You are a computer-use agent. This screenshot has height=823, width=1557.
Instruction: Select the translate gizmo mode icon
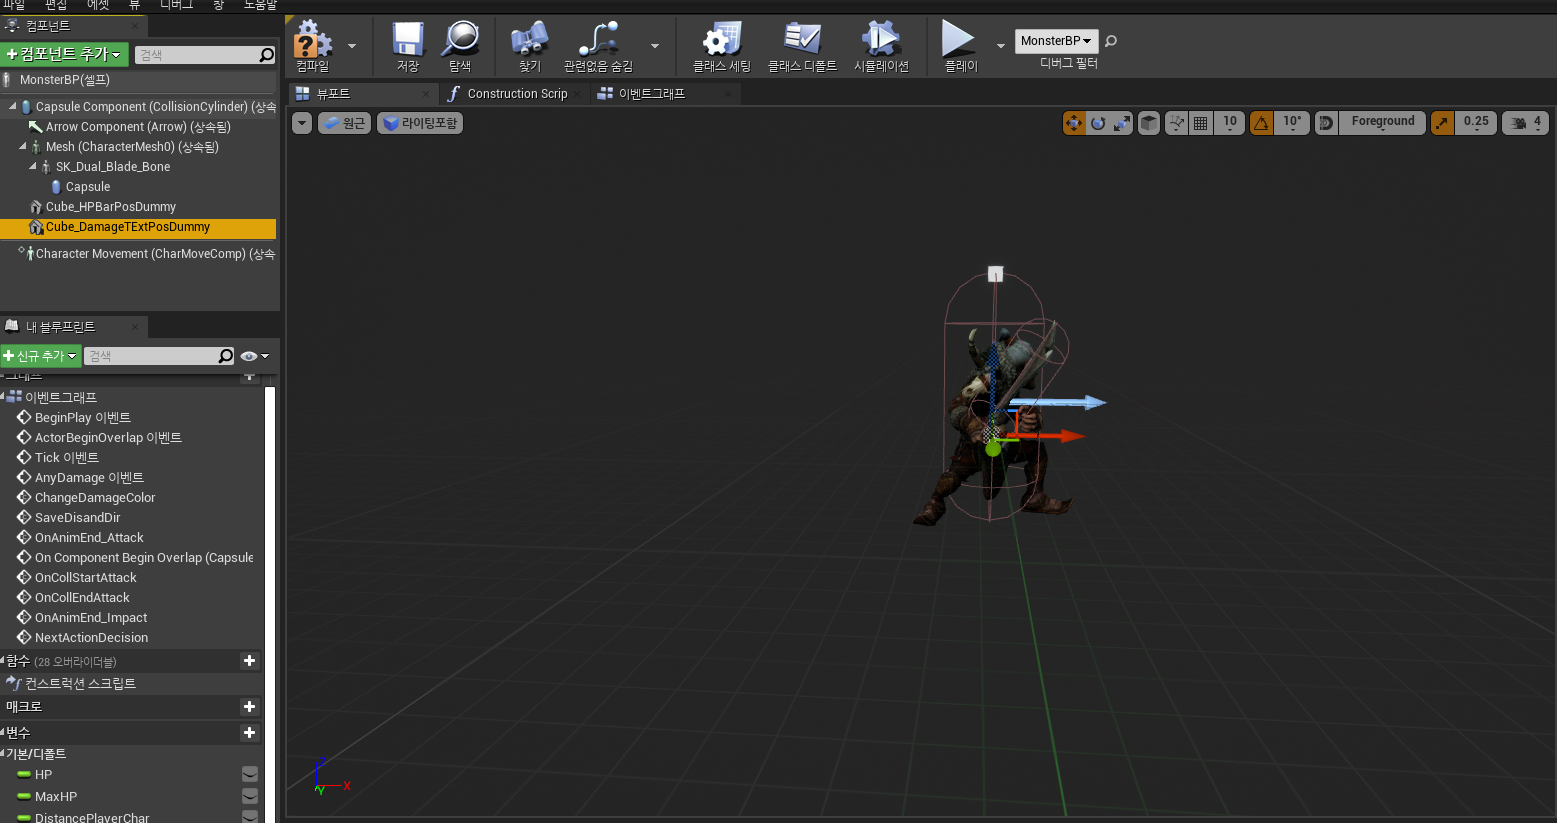tap(1074, 123)
